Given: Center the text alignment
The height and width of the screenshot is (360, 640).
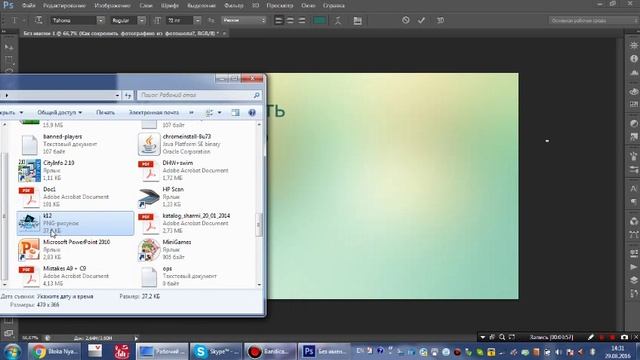Looking at the screenshot, I should coord(290,20).
